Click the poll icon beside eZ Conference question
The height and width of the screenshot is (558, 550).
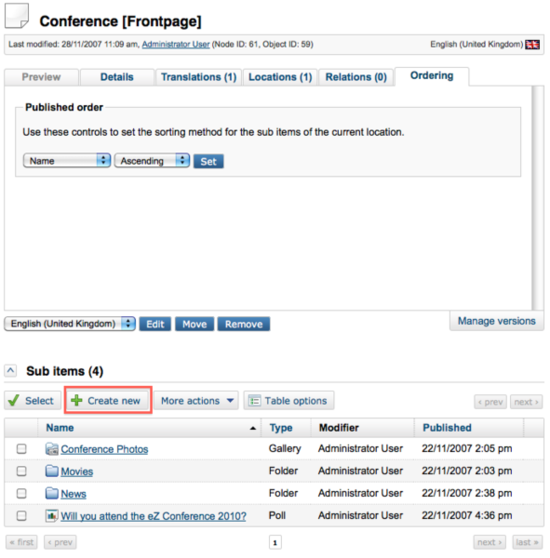coord(52,516)
